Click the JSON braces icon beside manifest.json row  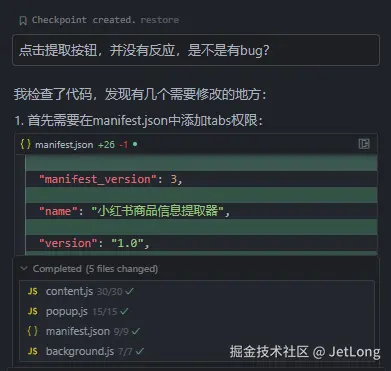click(x=33, y=331)
